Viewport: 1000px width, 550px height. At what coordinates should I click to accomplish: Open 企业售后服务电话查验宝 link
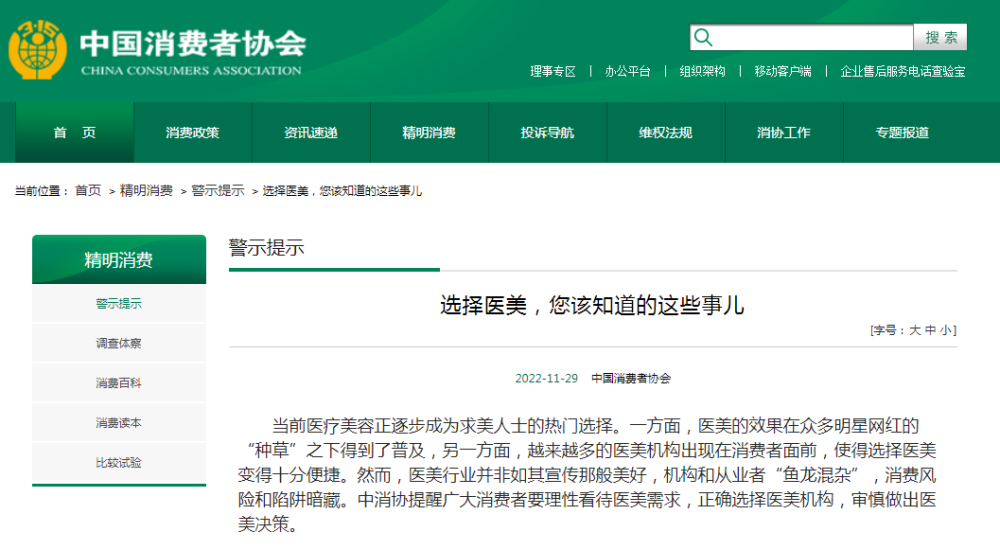tap(902, 71)
